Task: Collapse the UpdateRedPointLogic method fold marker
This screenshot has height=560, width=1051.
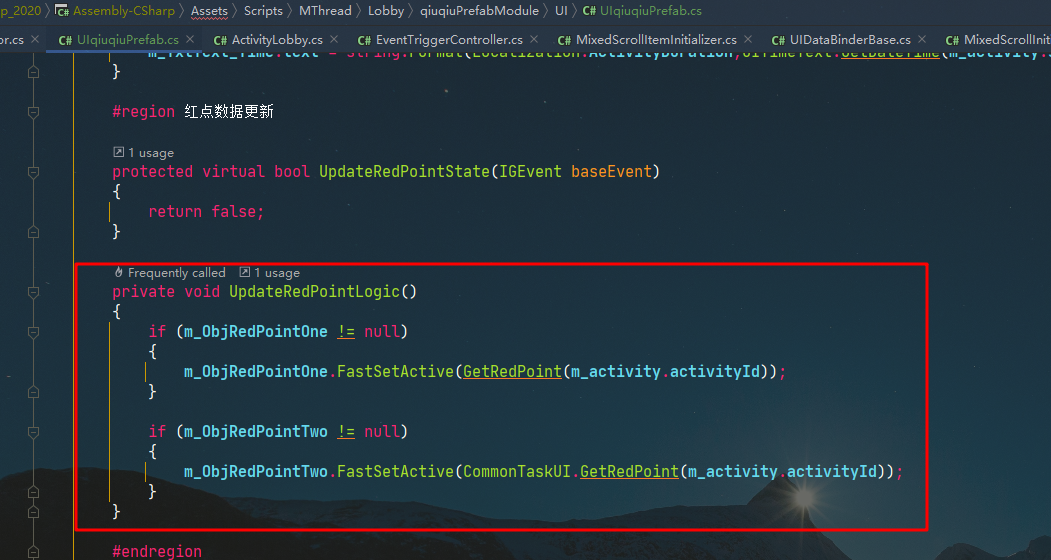Action: pos(34,292)
